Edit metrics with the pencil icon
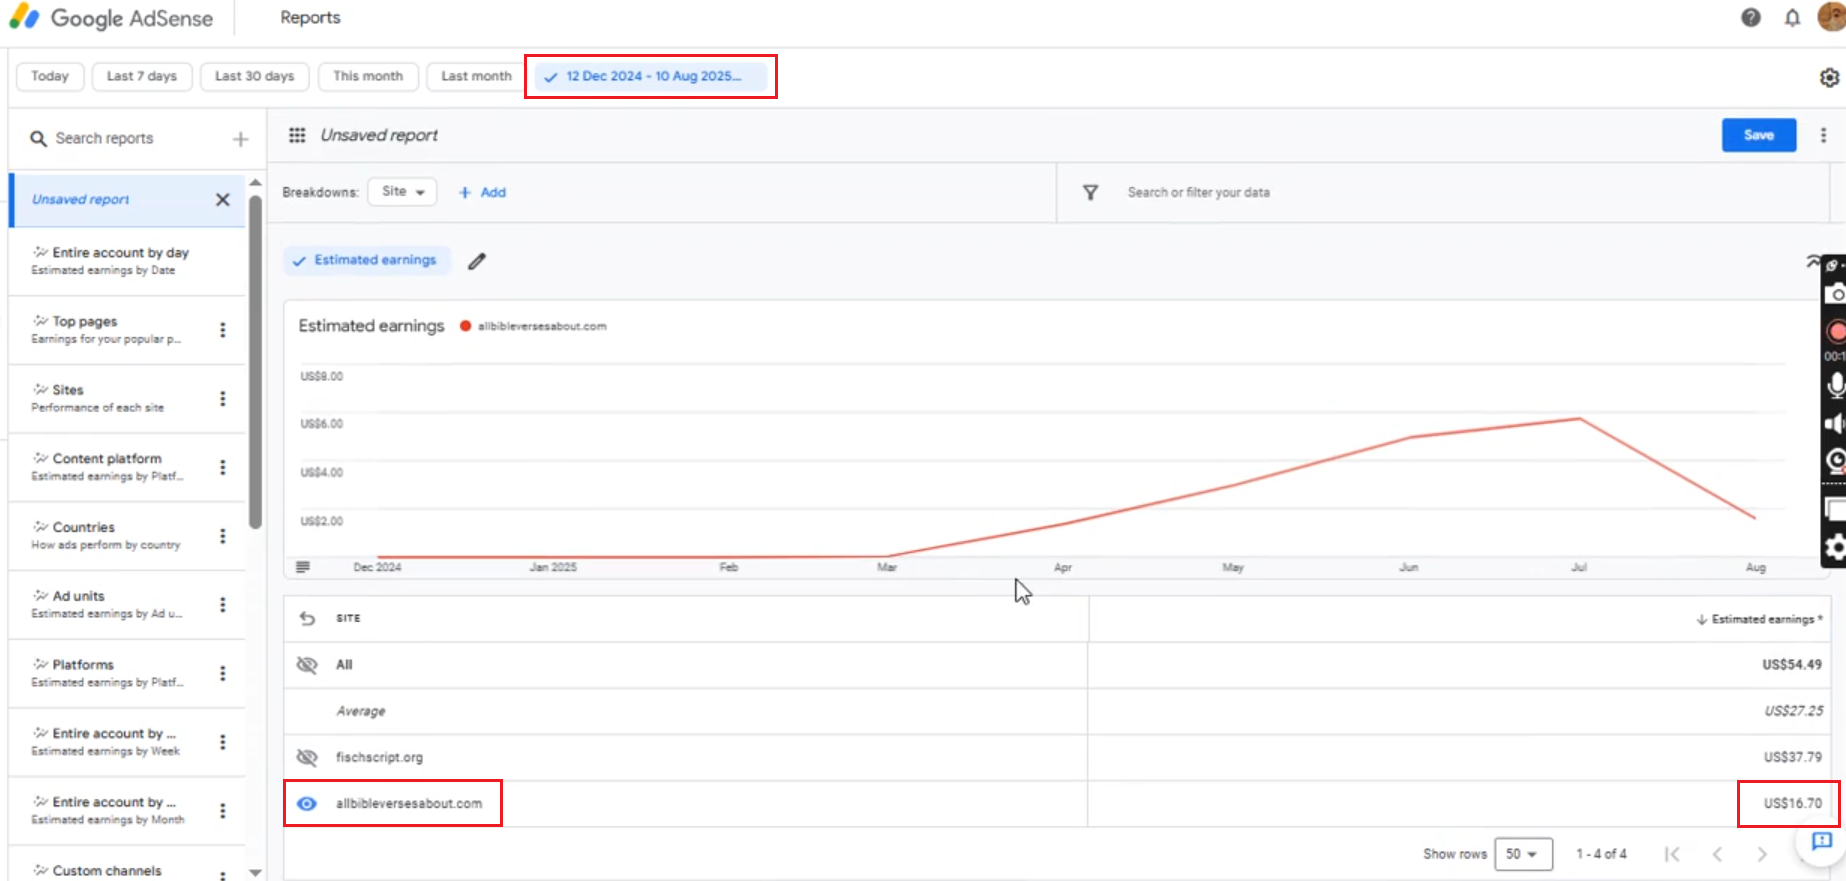The image size is (1846, 881). (x=477, y=261)
